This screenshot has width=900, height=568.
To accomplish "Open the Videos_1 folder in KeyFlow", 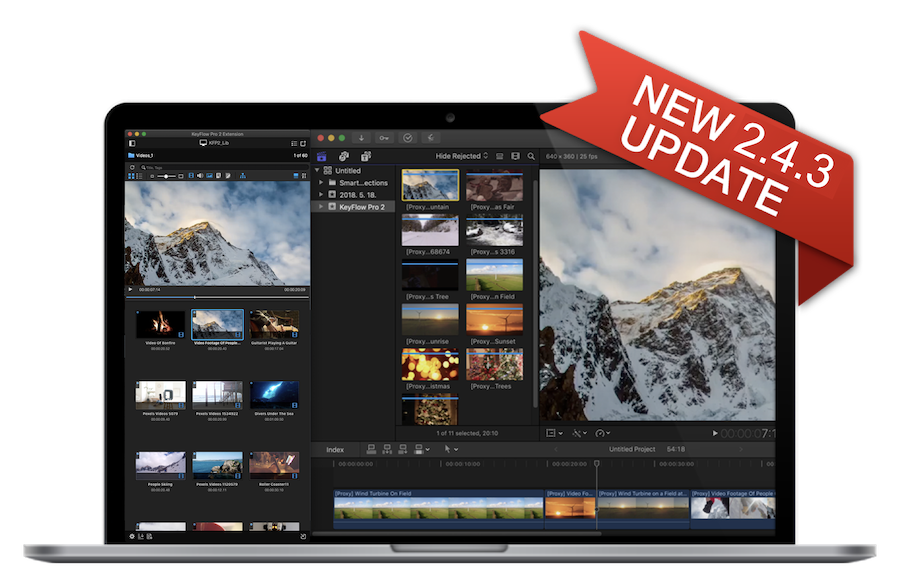I will [141, 155].
